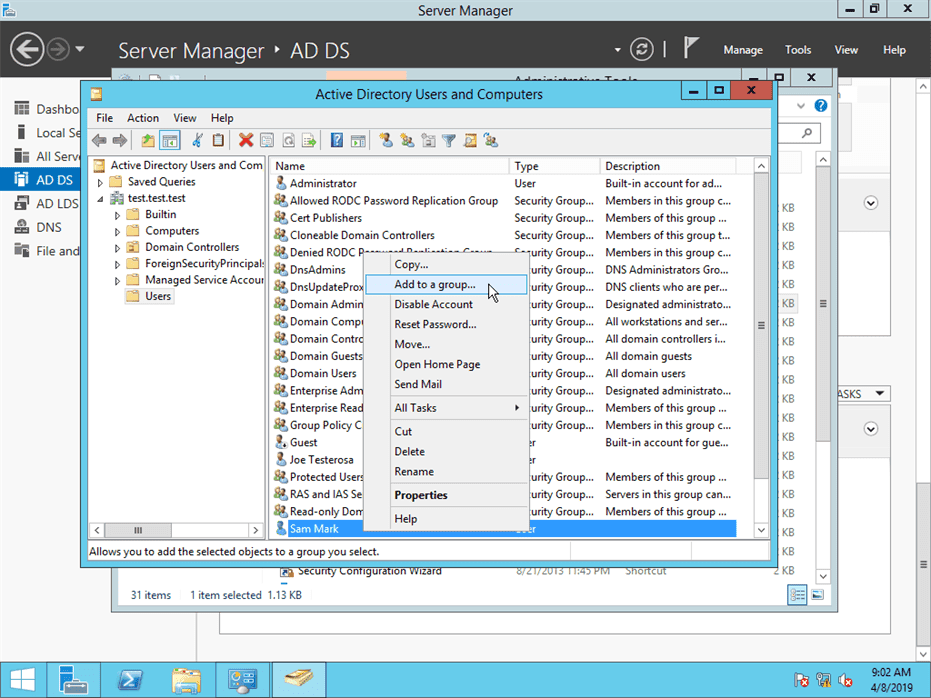Click the Show/Hide Action Pane icon
931x698 pixels.
(x=357, y=141)
